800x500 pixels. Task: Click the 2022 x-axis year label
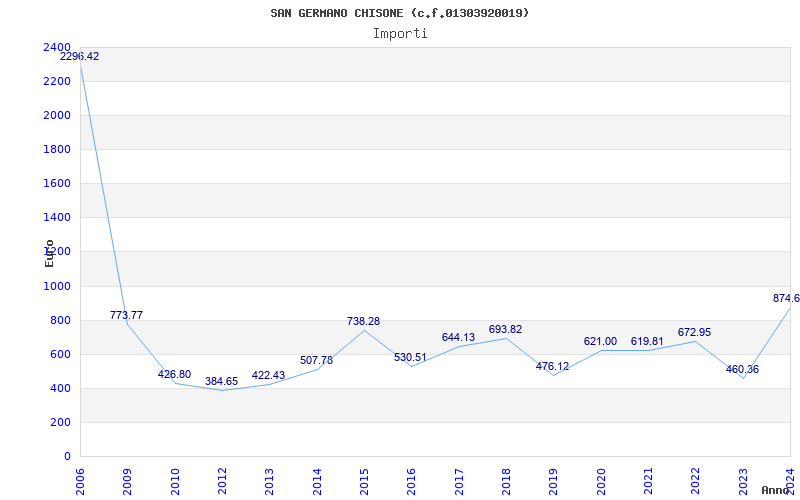696,481
